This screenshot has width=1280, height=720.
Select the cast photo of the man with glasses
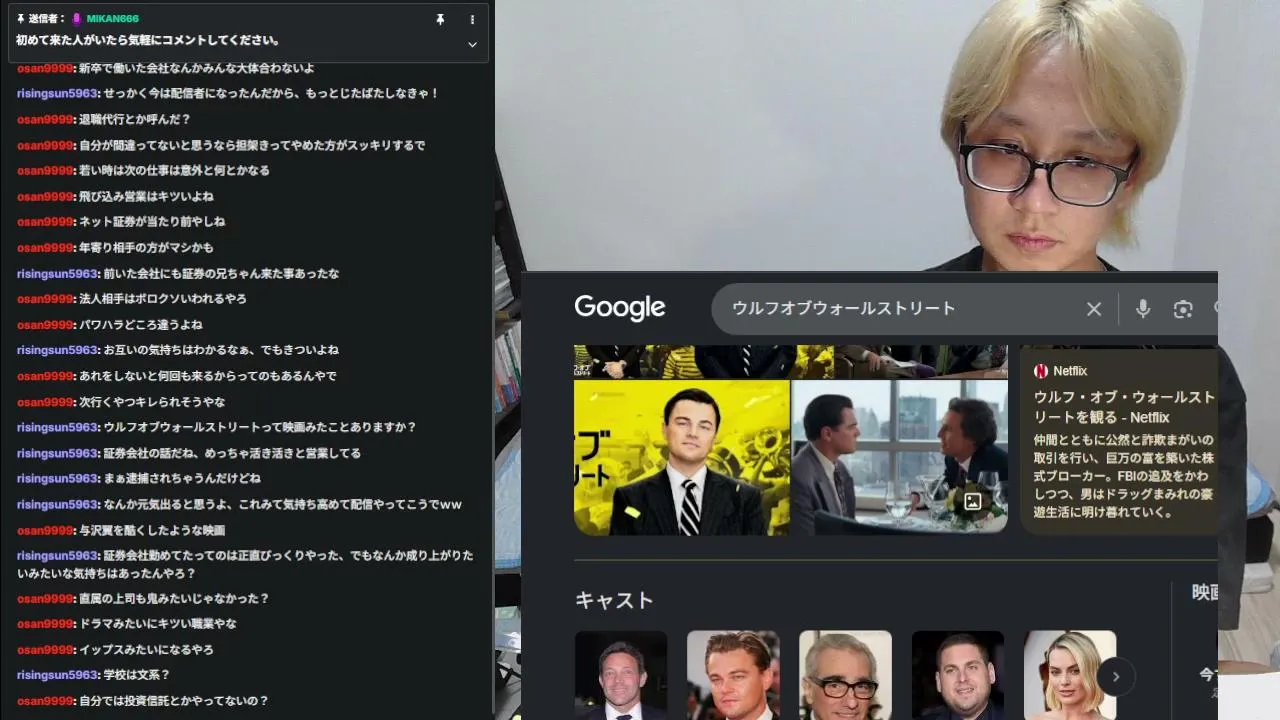click(x=845, y=675)
